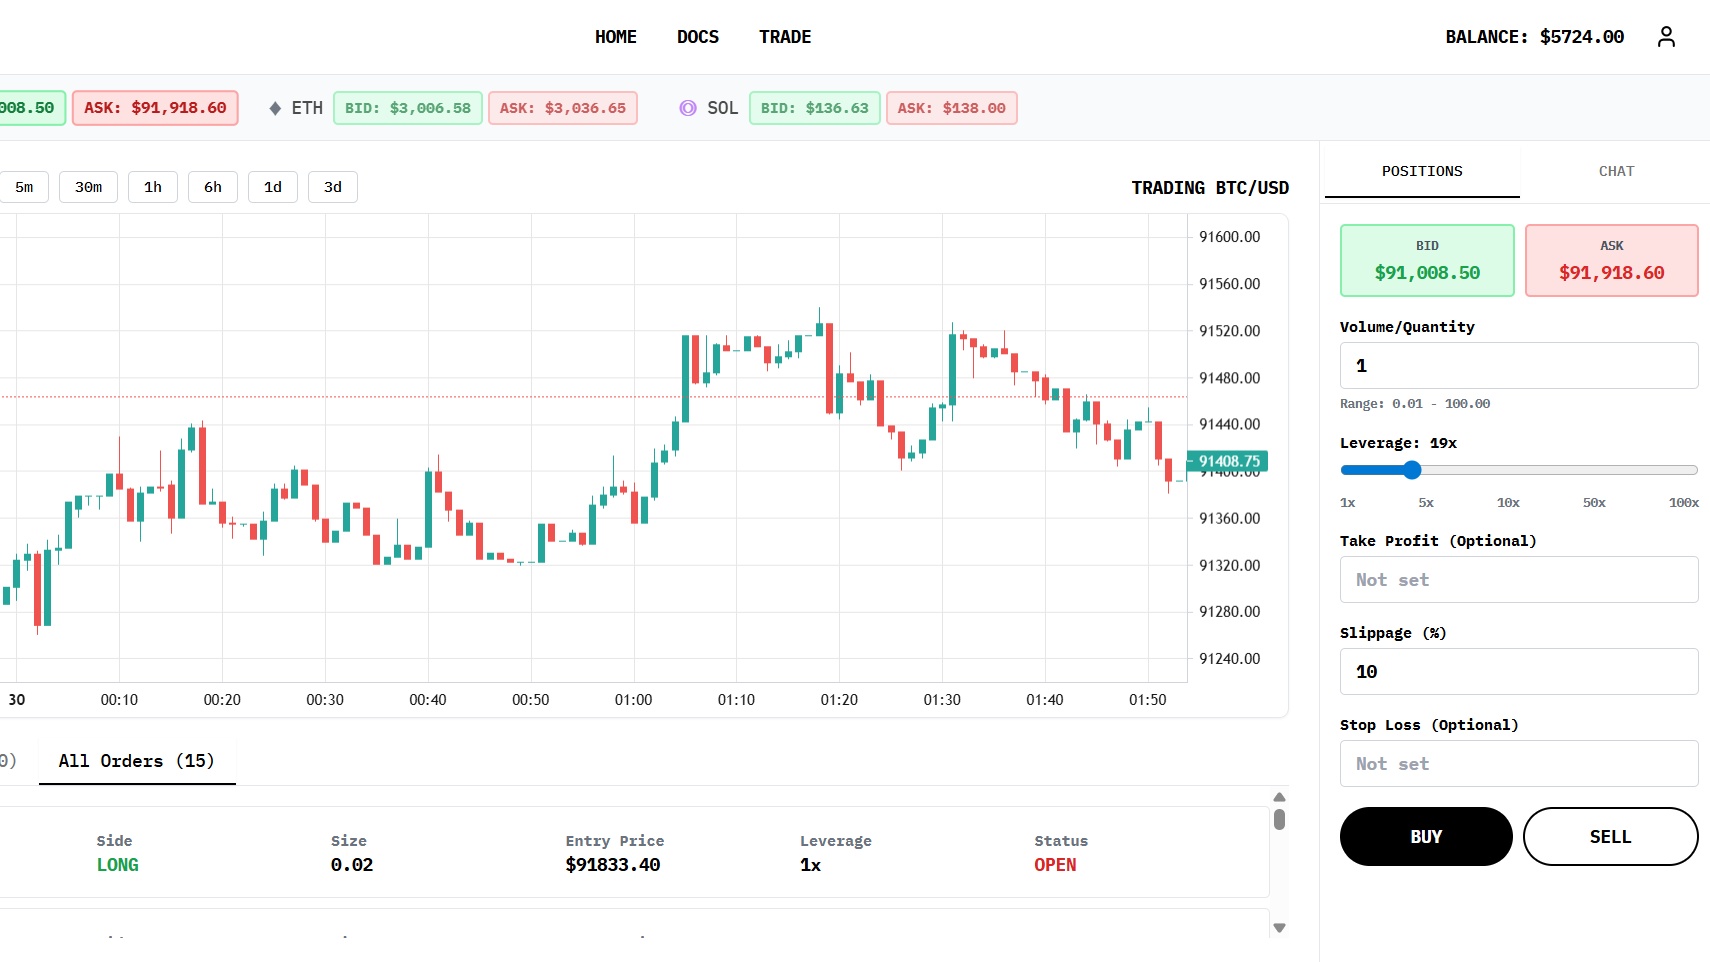Open the Docs menu item
This screenshot has width=1710, height=962.
698,37
